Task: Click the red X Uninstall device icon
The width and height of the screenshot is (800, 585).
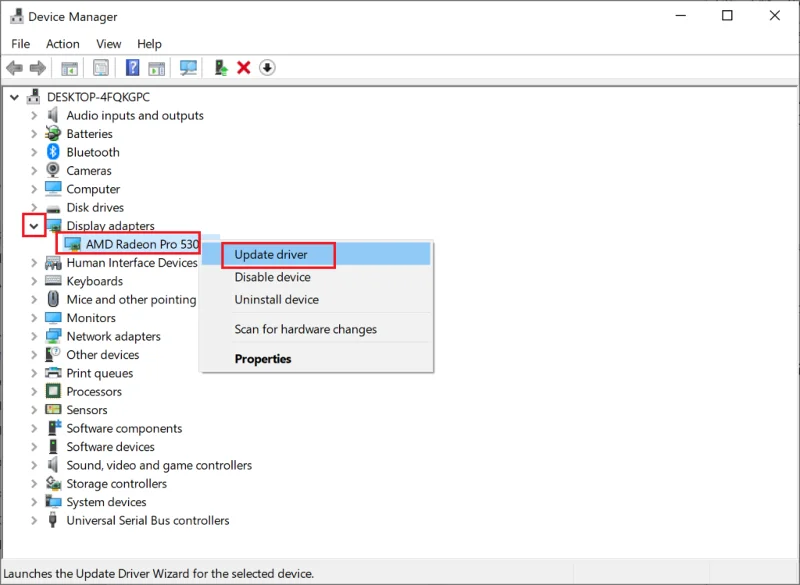Action: coord(244,67)
